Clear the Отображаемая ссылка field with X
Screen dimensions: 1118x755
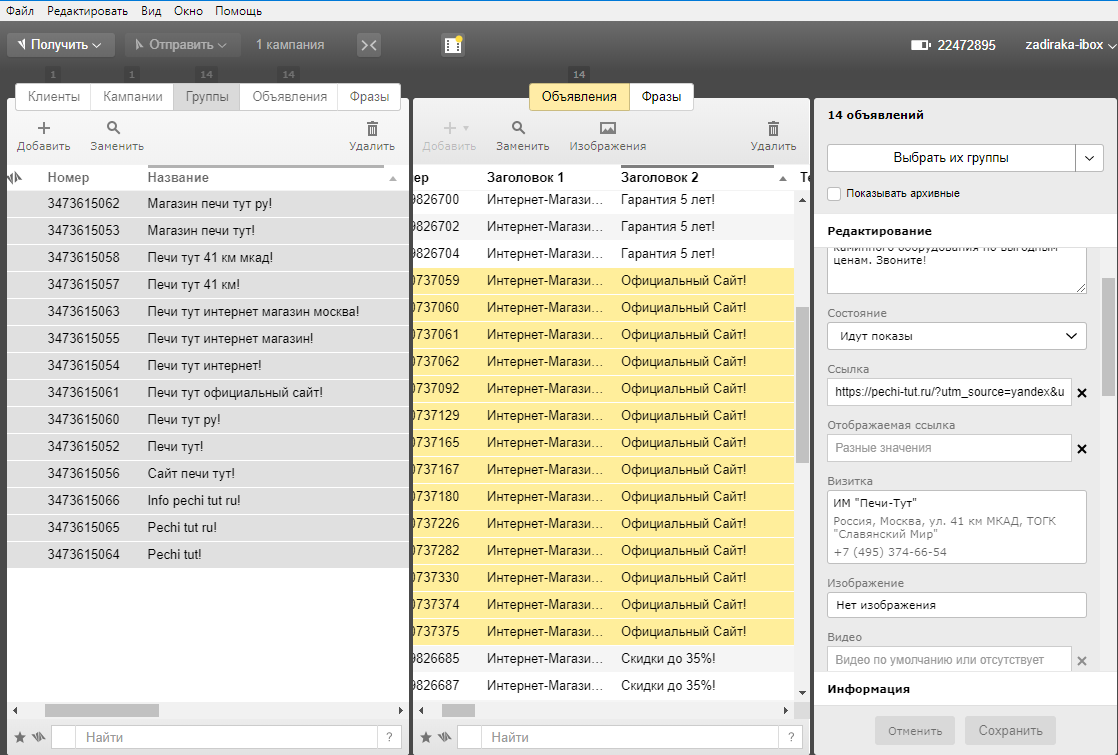[x=1082, y=449]
